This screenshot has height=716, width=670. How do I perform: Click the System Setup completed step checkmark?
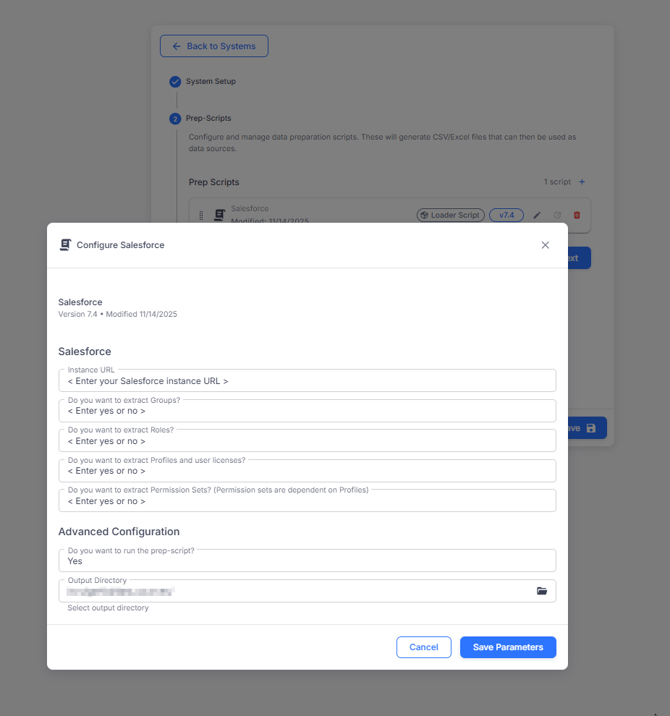pos(175,82)
